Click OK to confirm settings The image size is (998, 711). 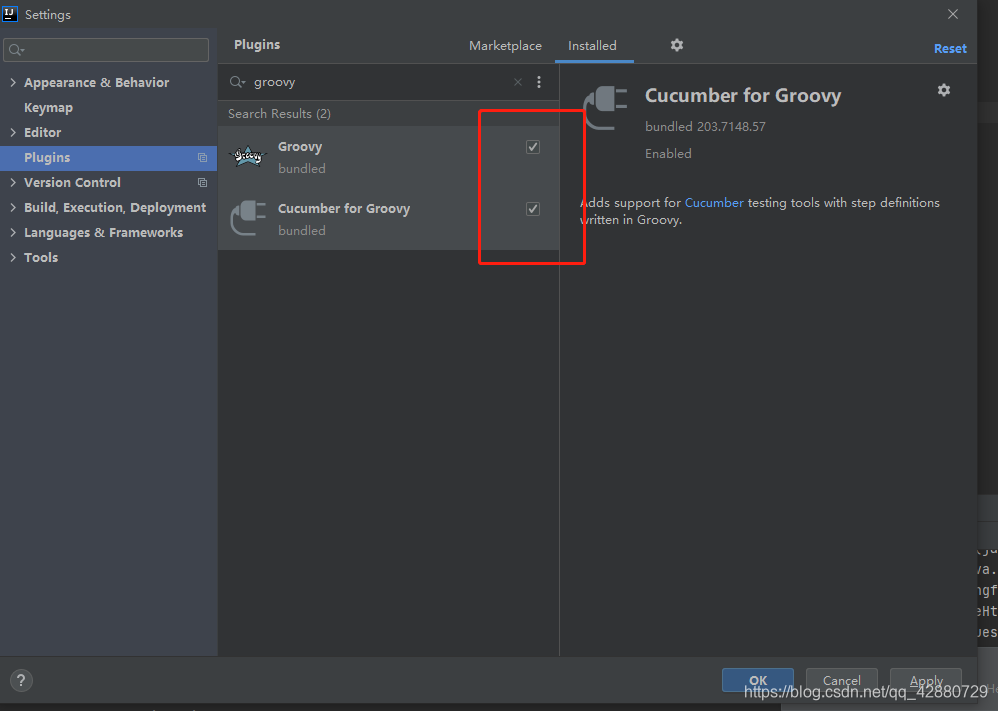click(x=757, y=680)
